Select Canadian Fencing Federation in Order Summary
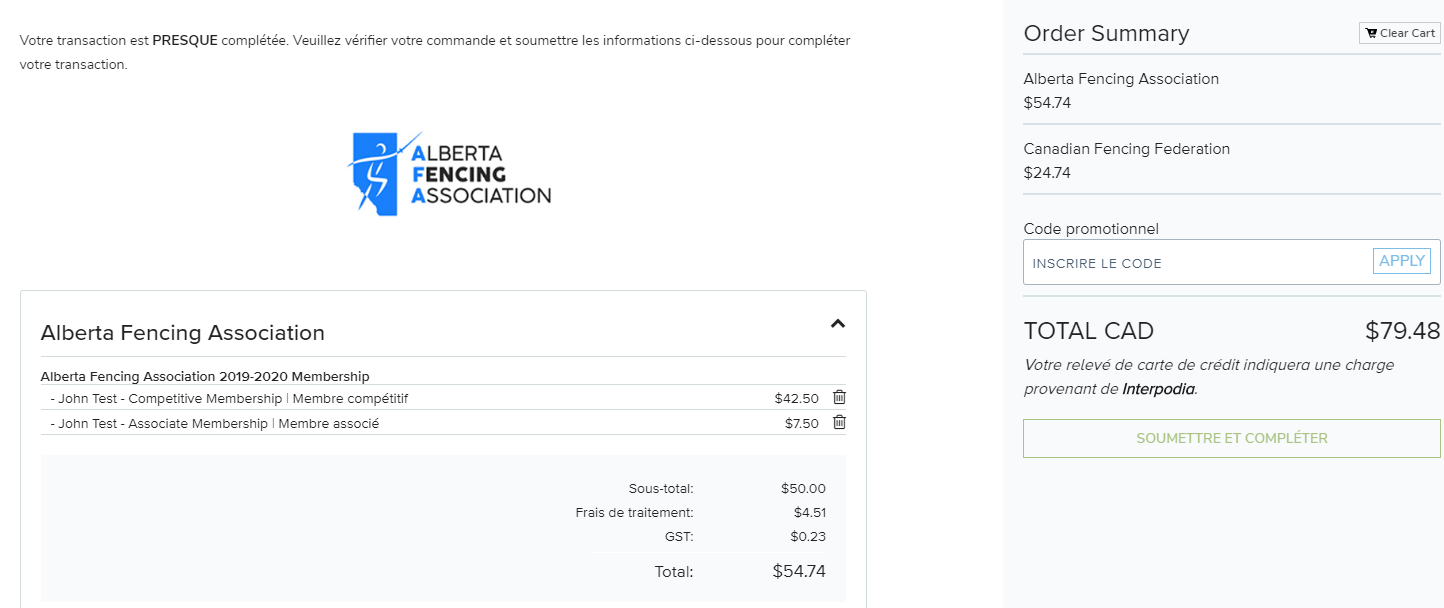Viewport: 1444px width, 608px height. click(x=1126, y=149)
